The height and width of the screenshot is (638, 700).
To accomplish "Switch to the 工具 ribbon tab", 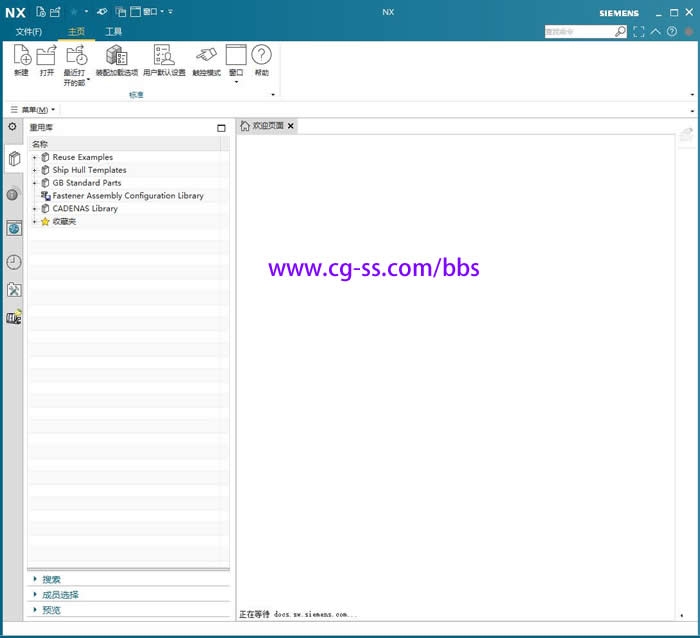I will click(x=114, y=32).
